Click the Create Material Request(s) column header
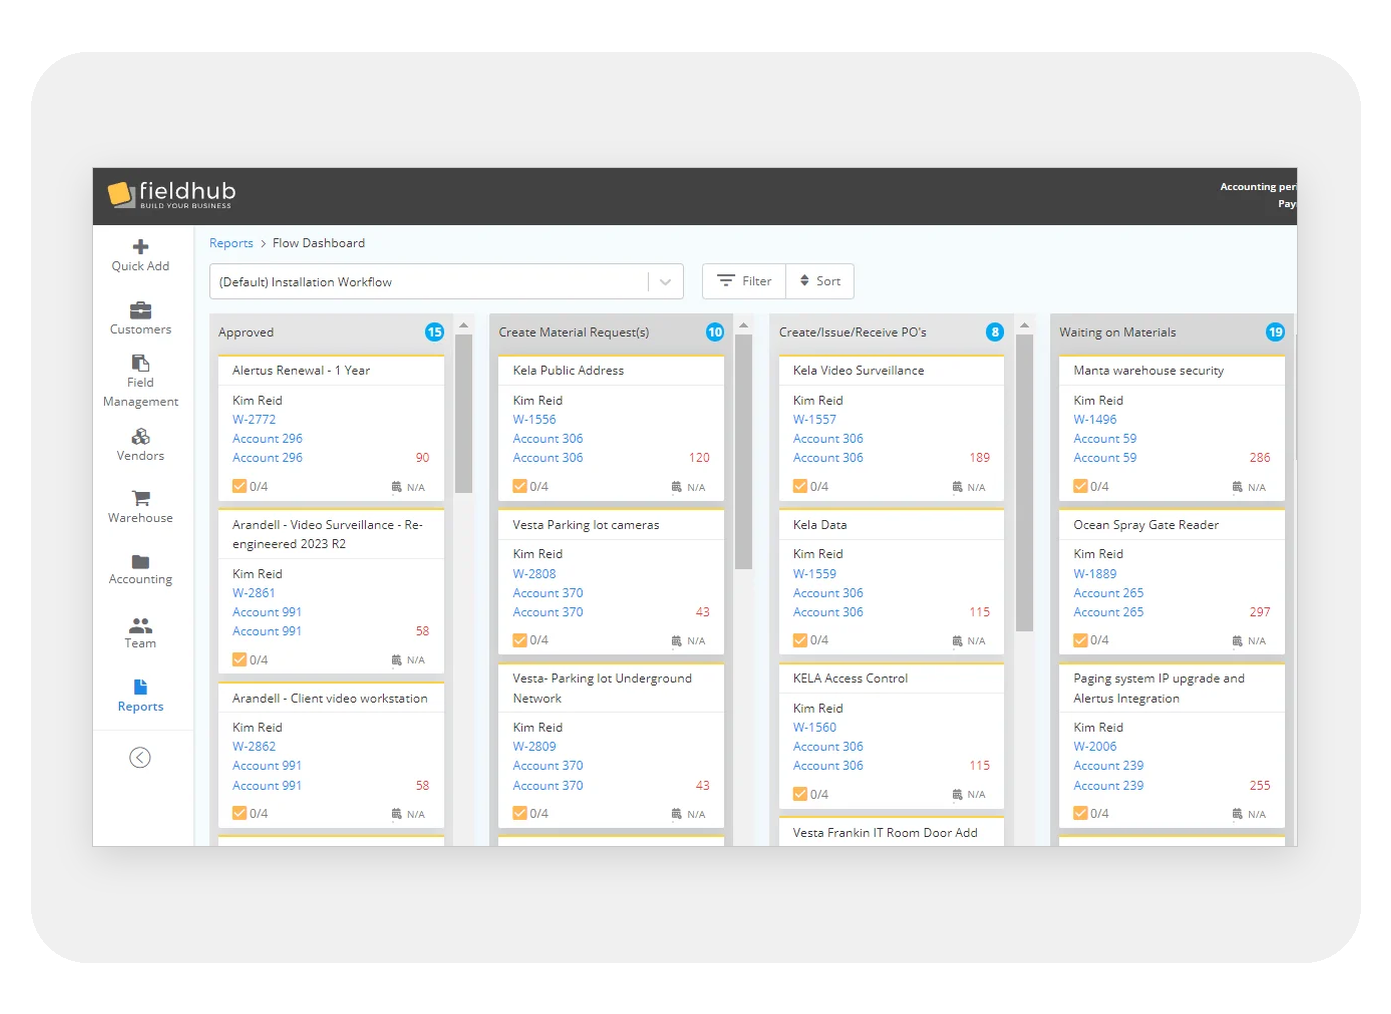1391x1014 pixels. click(574, 333)
